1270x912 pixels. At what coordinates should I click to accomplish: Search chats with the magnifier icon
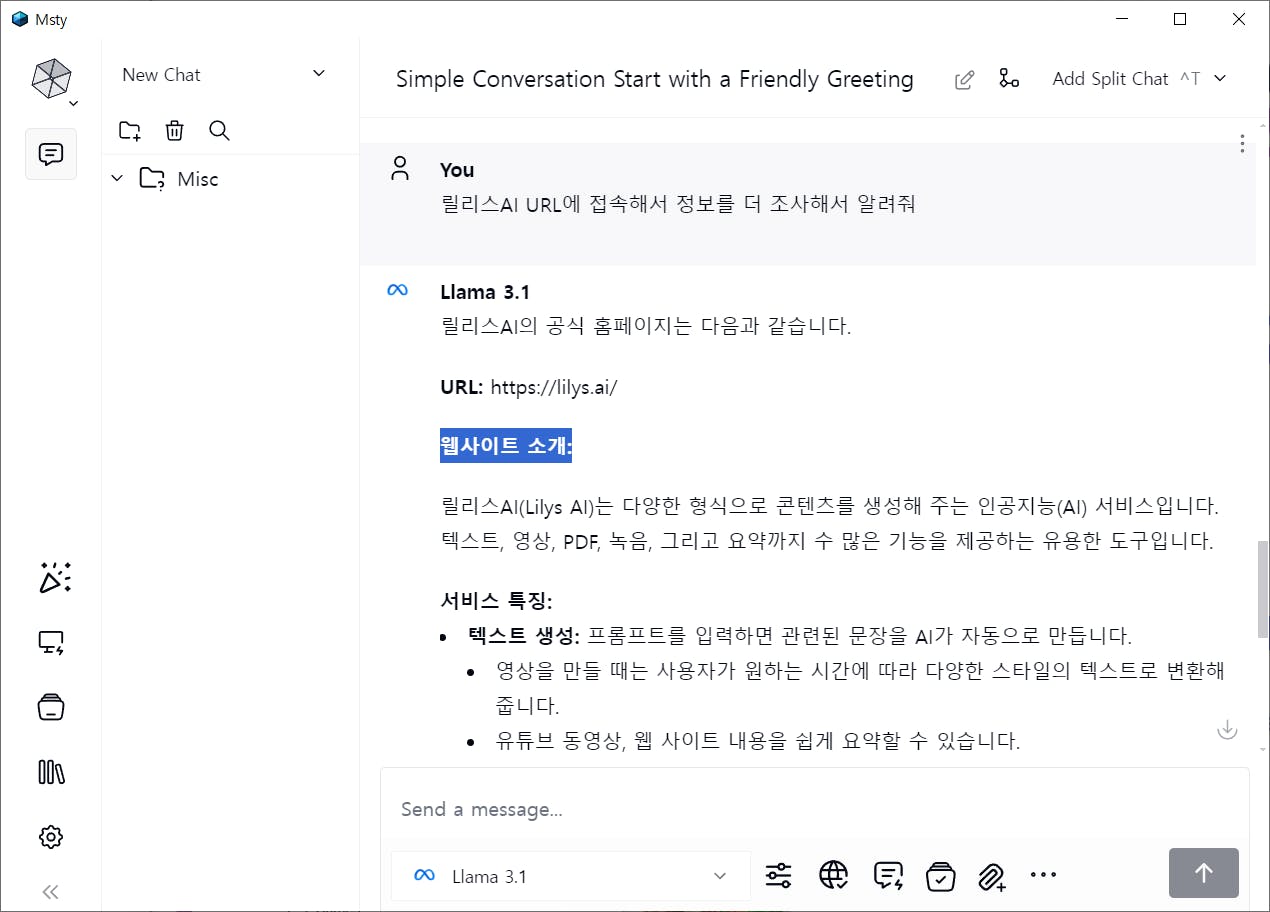pyautogui.click(x=219, y=130)
